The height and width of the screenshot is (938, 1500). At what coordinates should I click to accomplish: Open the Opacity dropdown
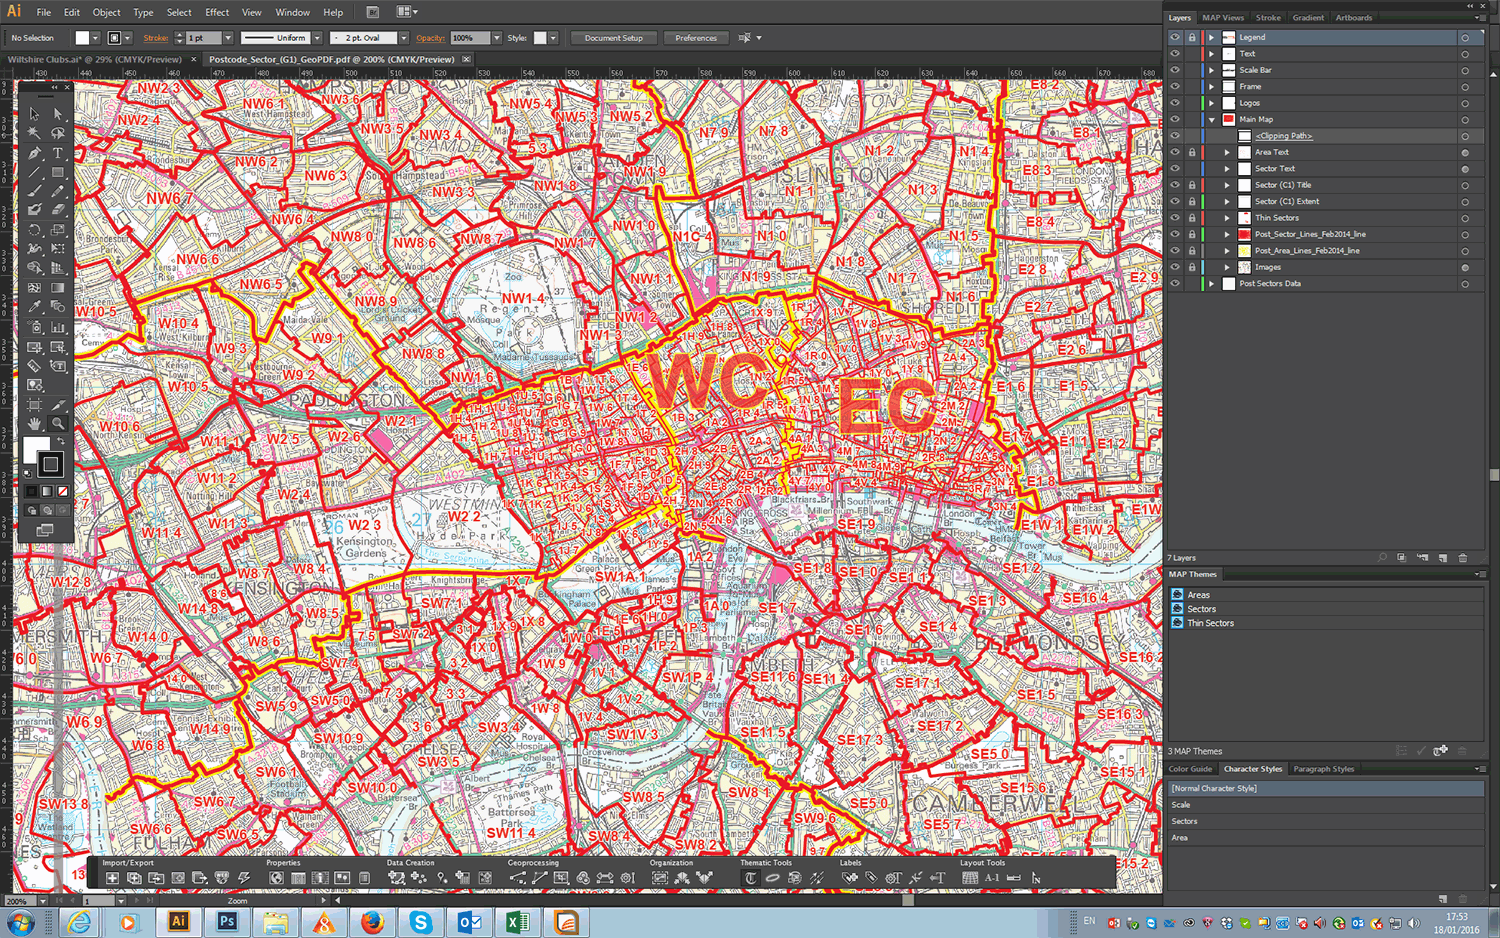click(x=496, y=38)
